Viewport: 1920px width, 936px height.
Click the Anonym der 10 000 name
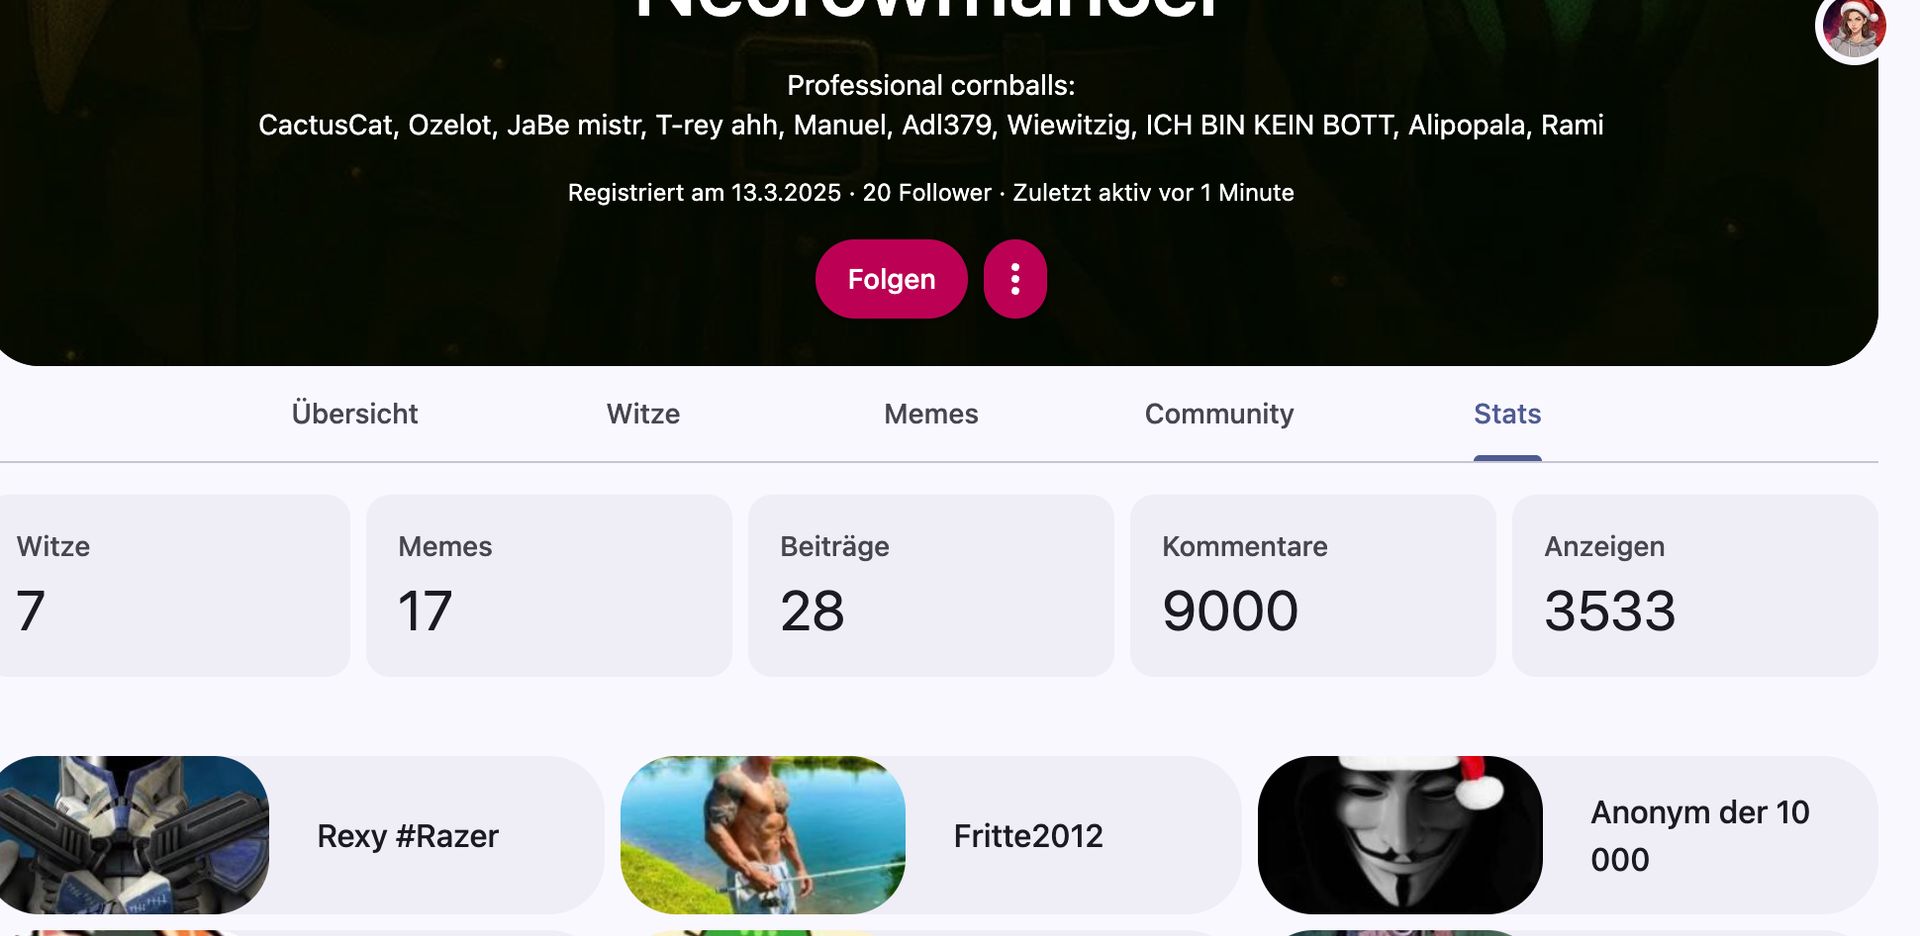coord(1700,836)
